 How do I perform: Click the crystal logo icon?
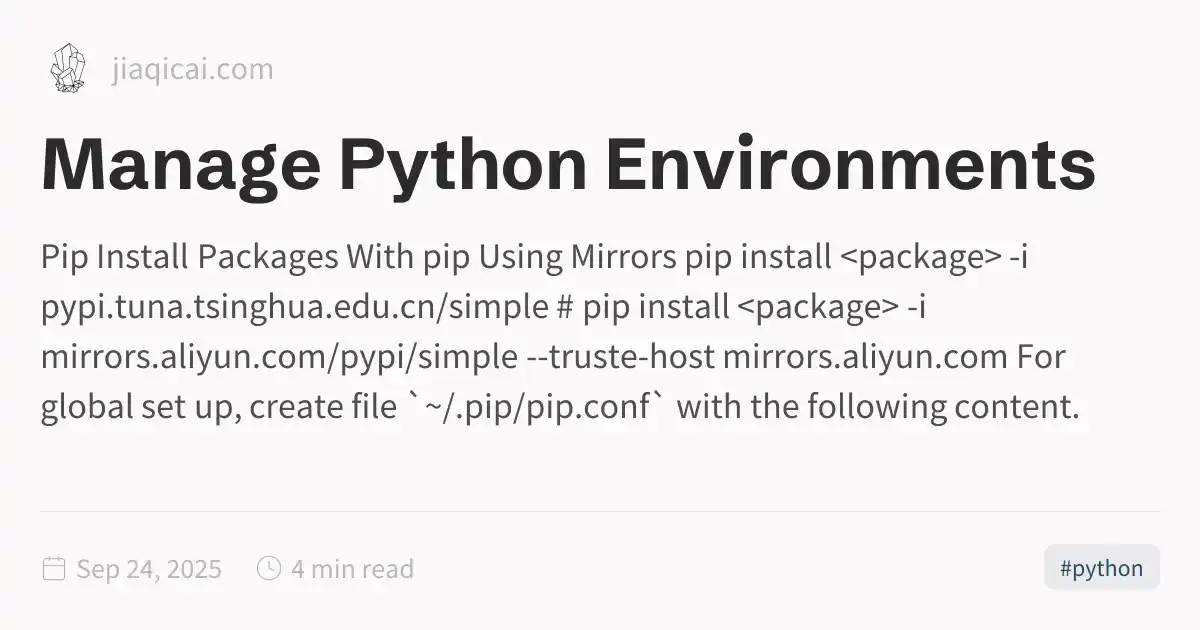coord(67,69)
